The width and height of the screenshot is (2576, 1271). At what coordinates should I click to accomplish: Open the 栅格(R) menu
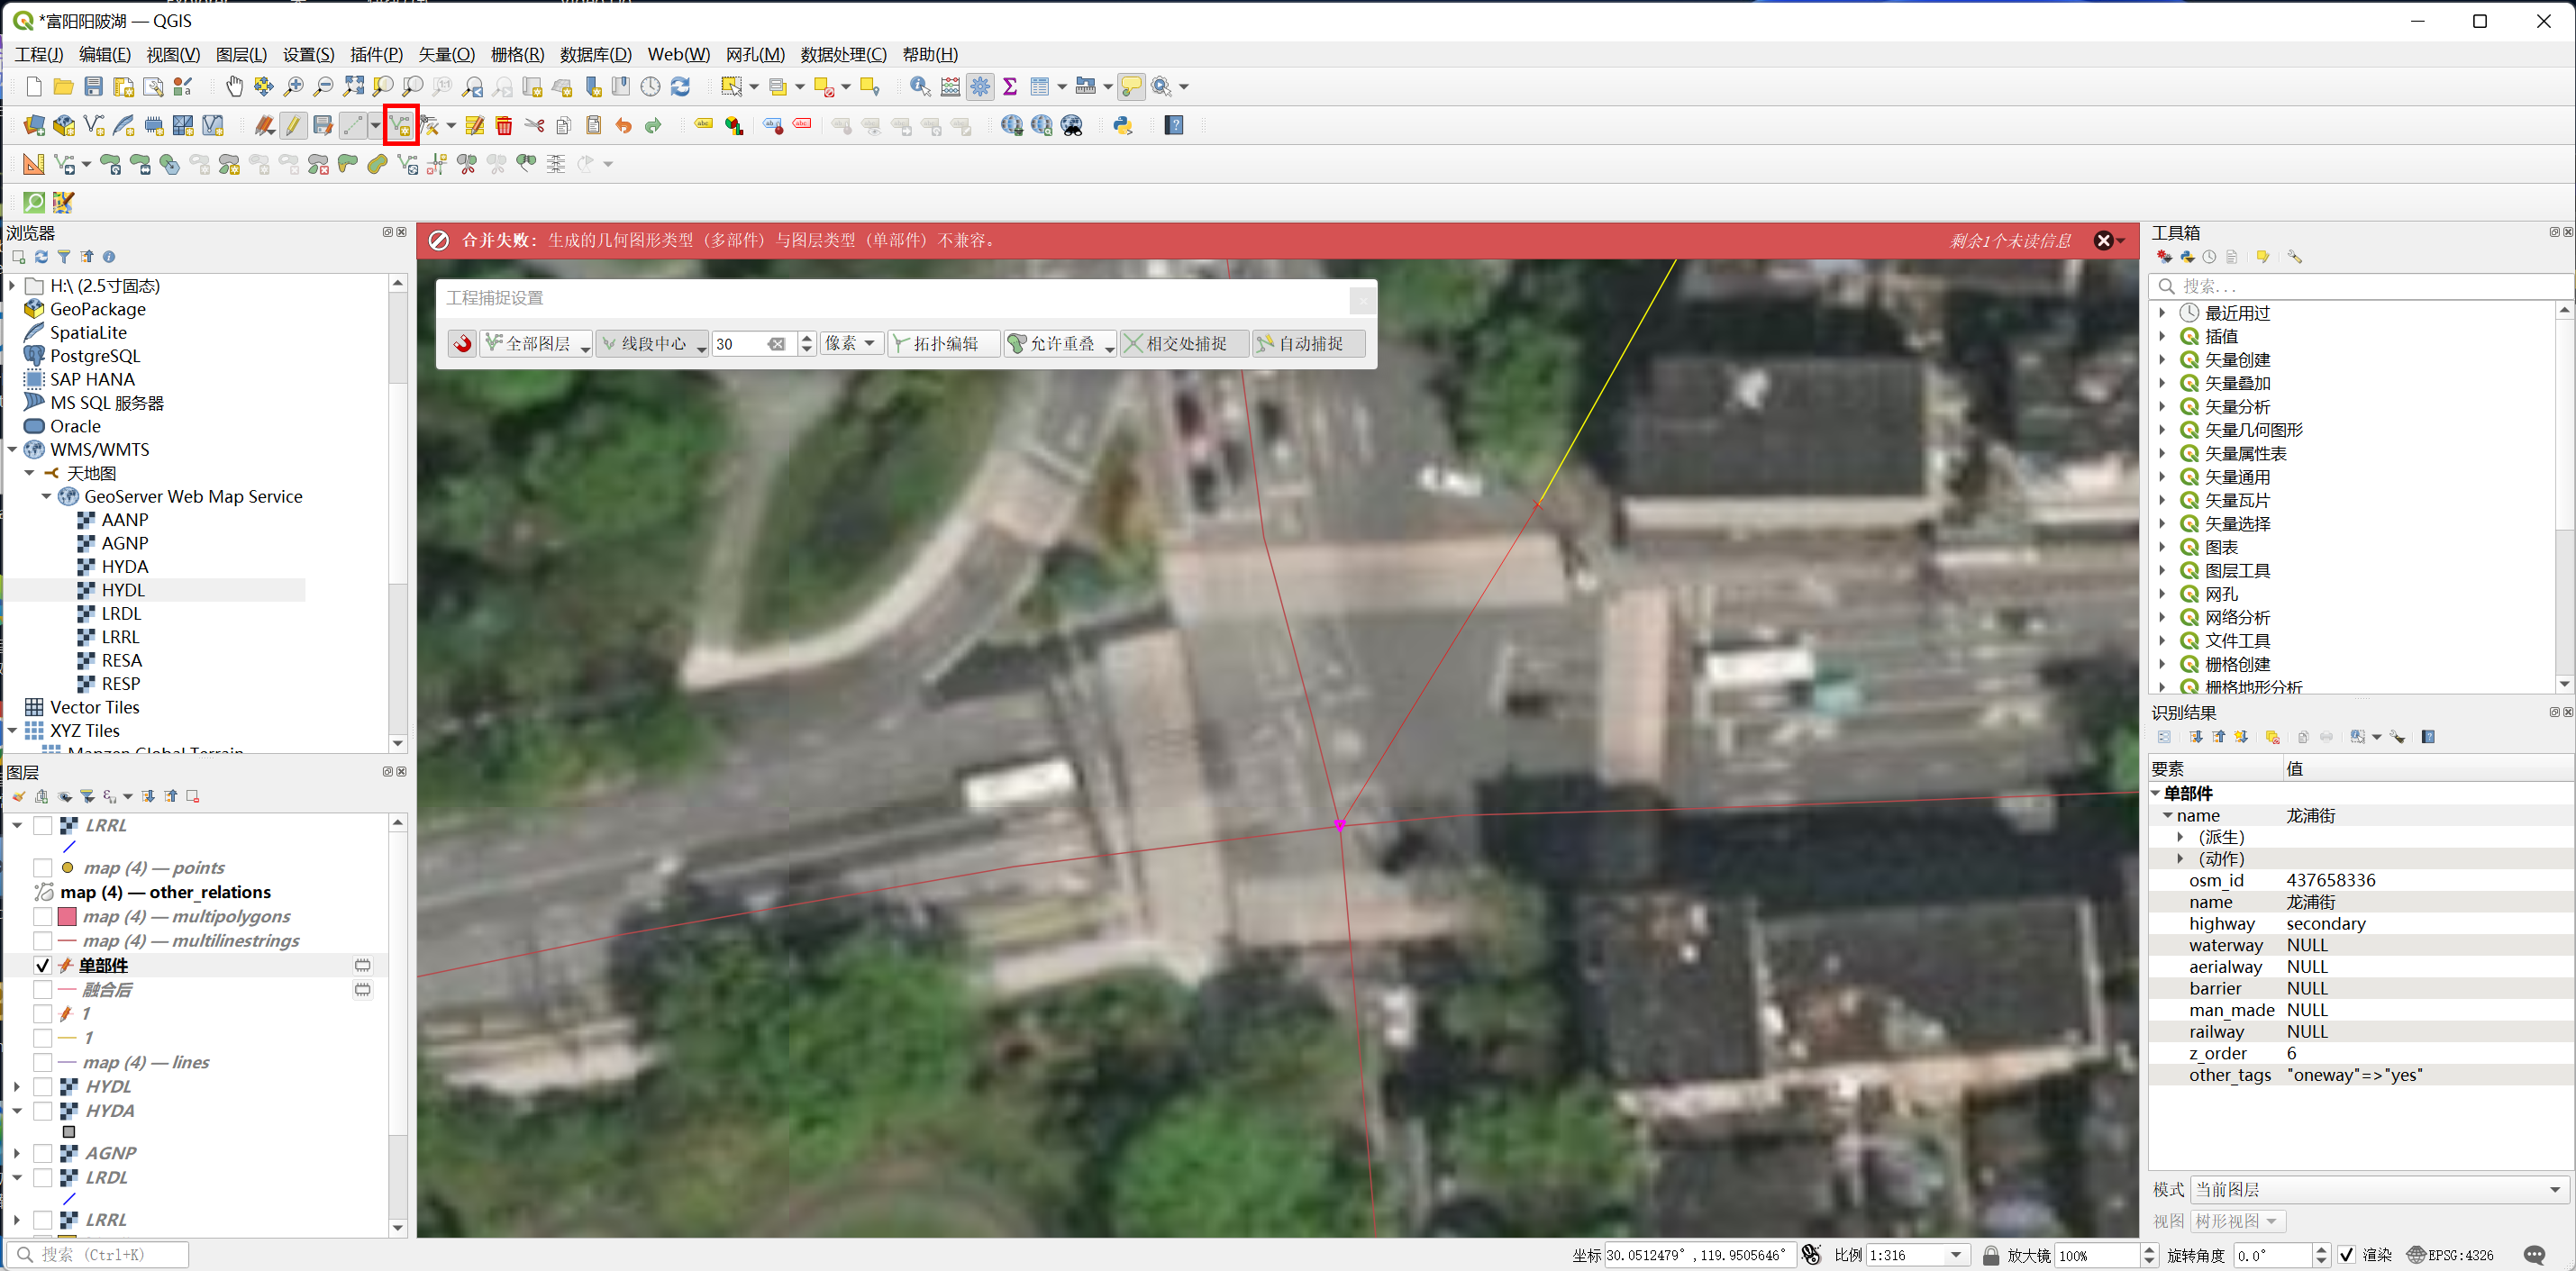click(x=517, y=54)
